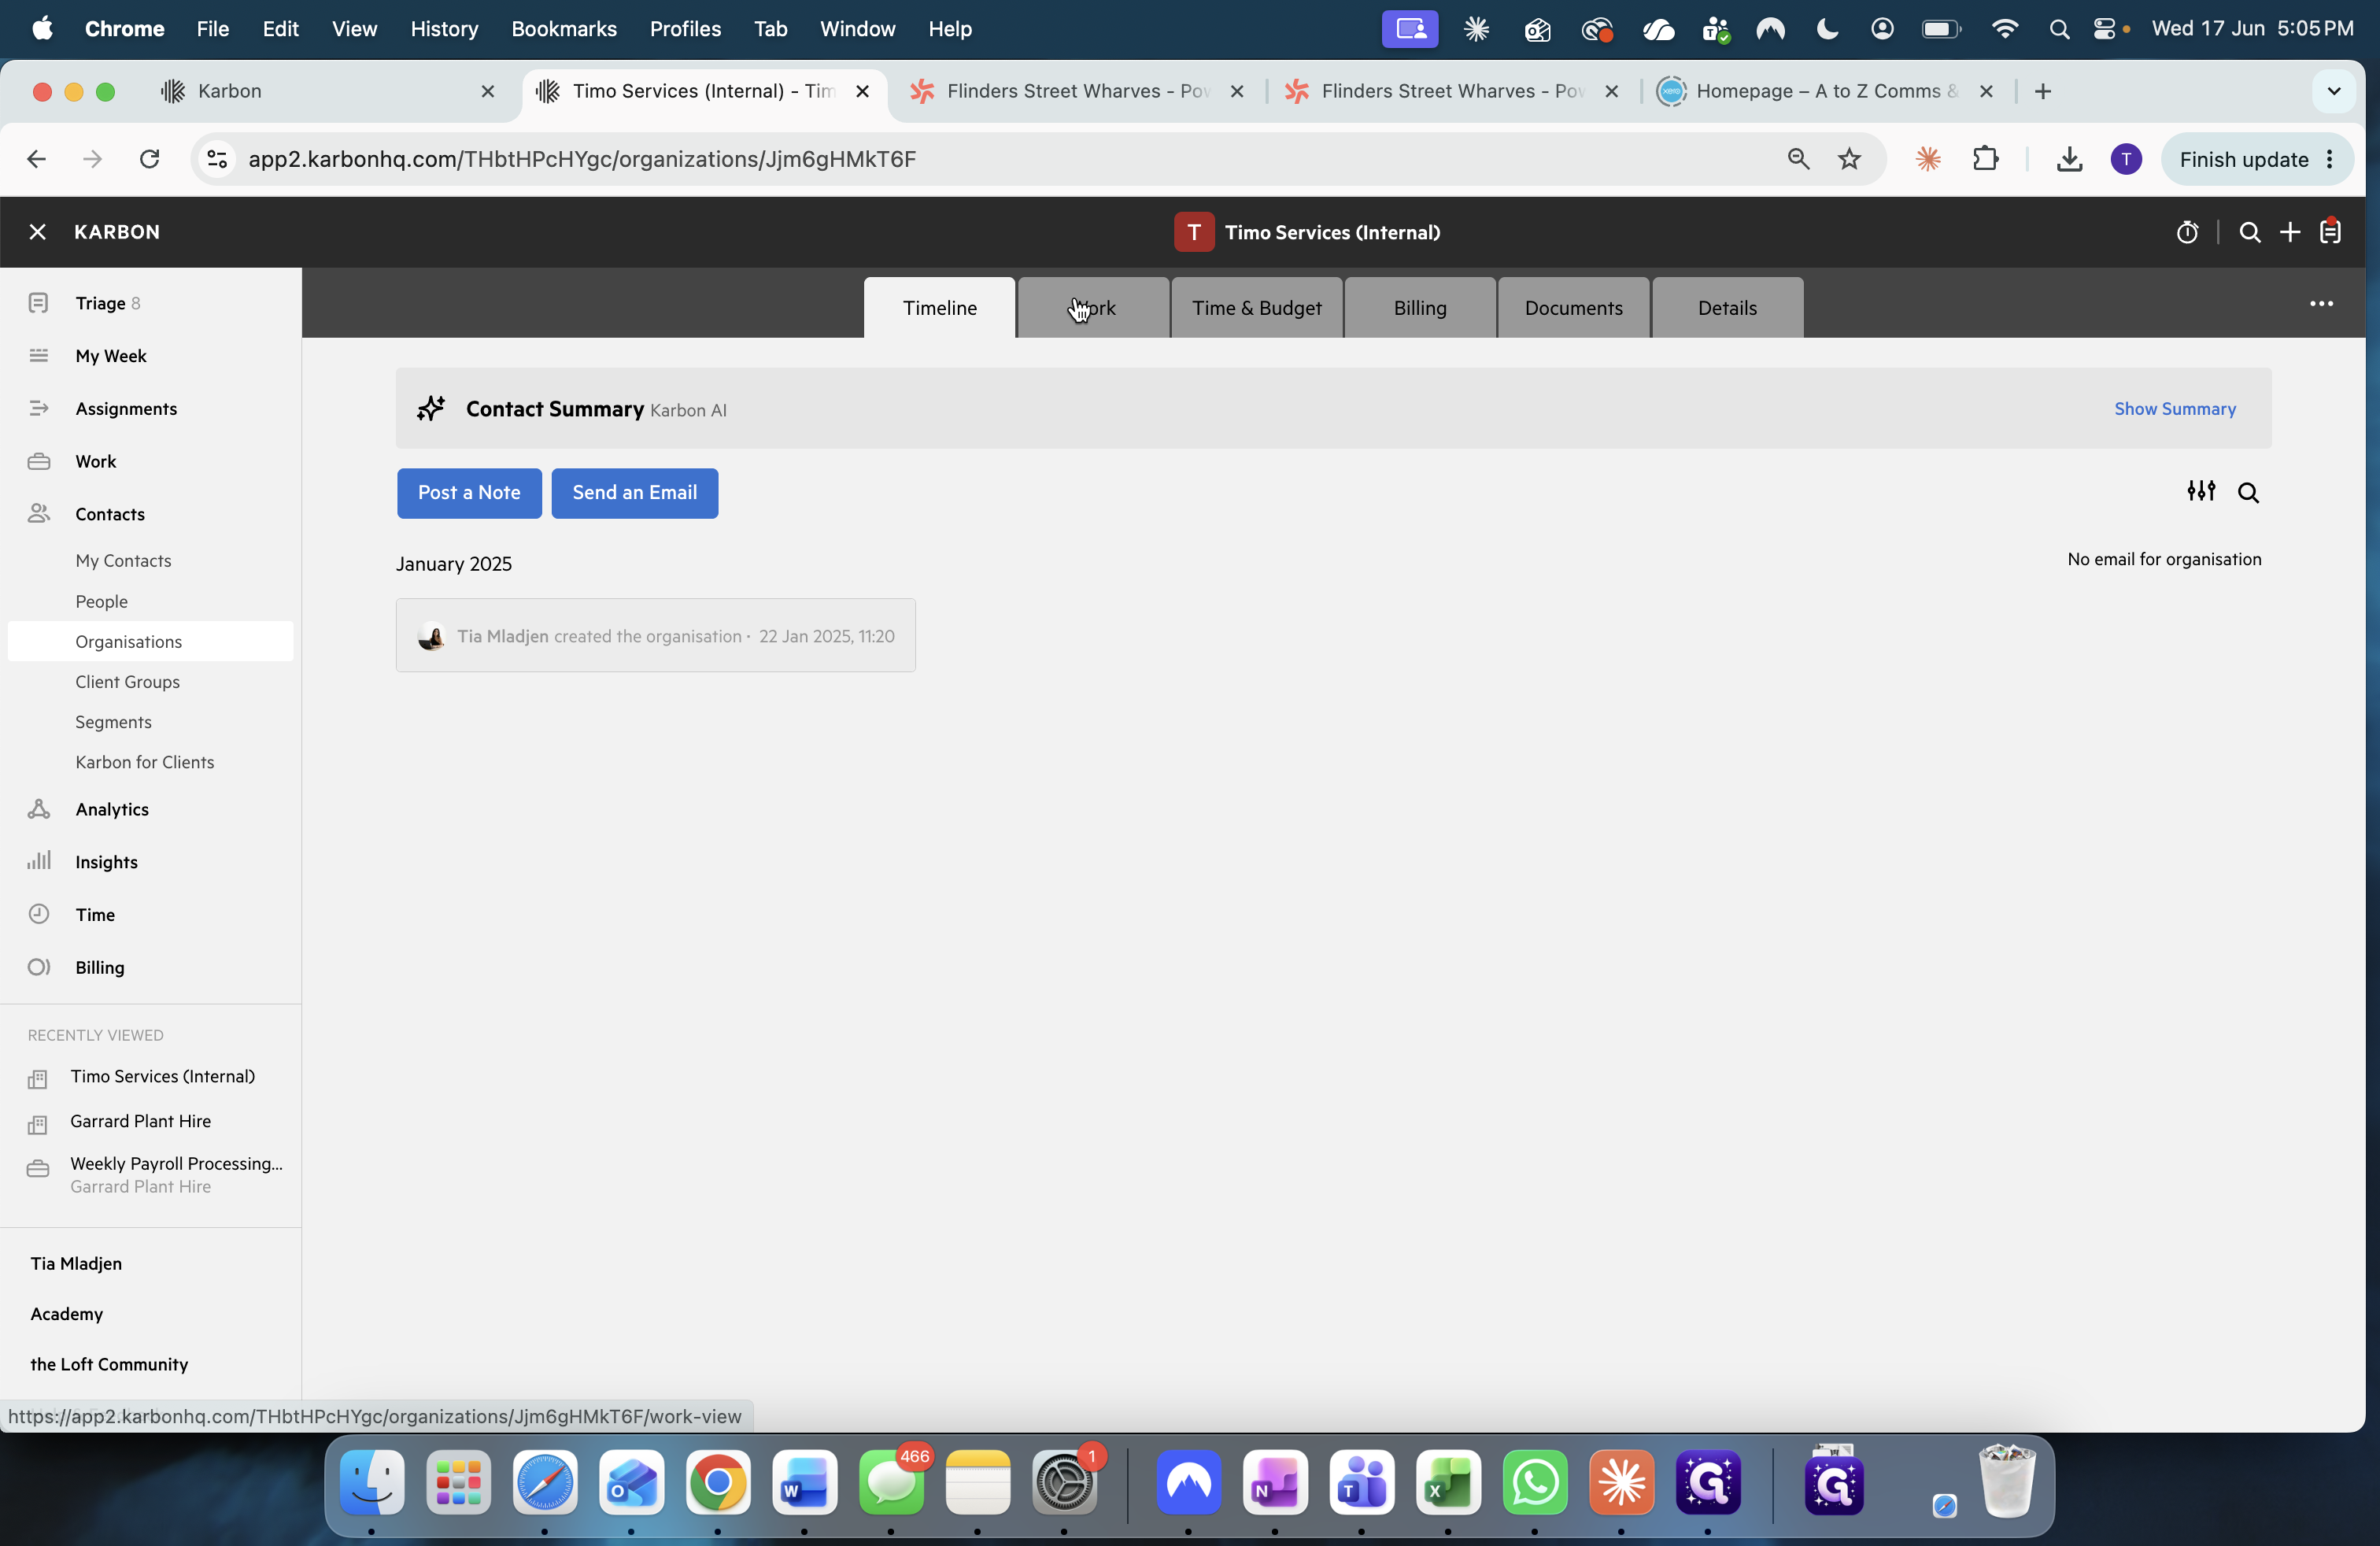Select Organisations in sidebar
The width and height of the screenshot is (2380, 1546).
pyautogui.click(x=150, y=641)
